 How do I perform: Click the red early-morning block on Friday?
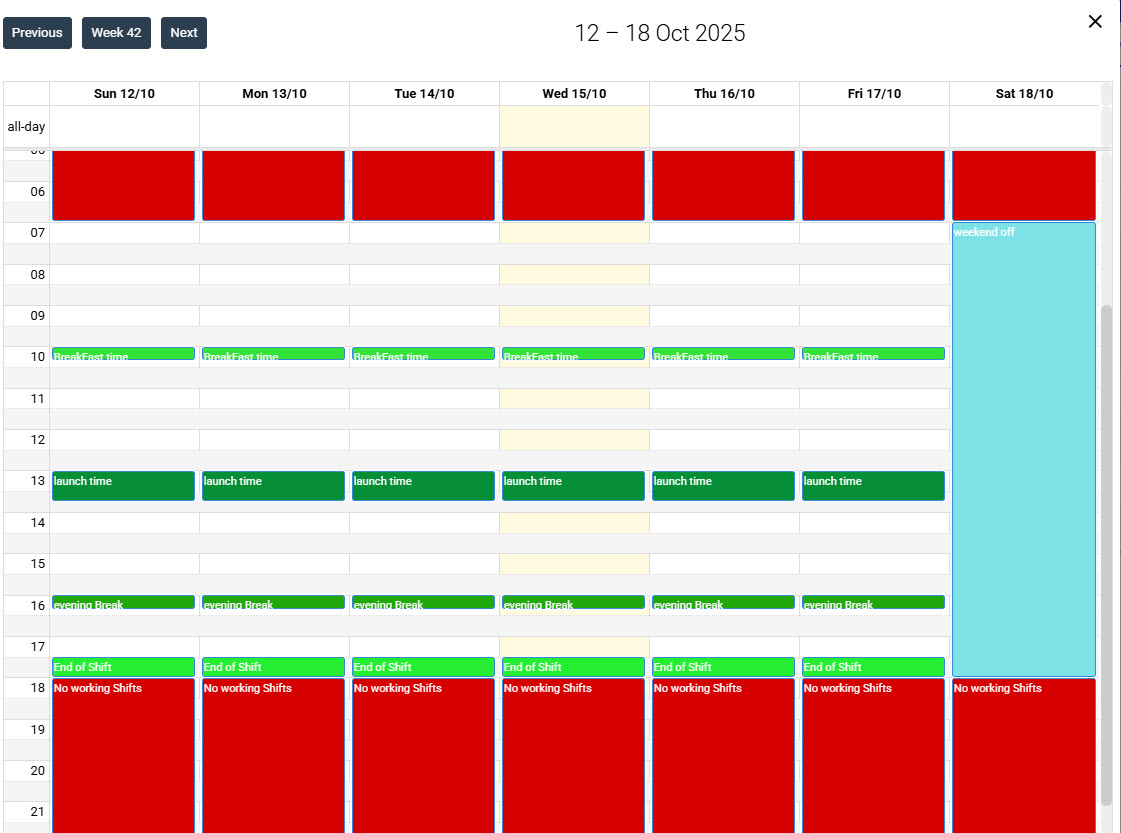pos(873,185)
